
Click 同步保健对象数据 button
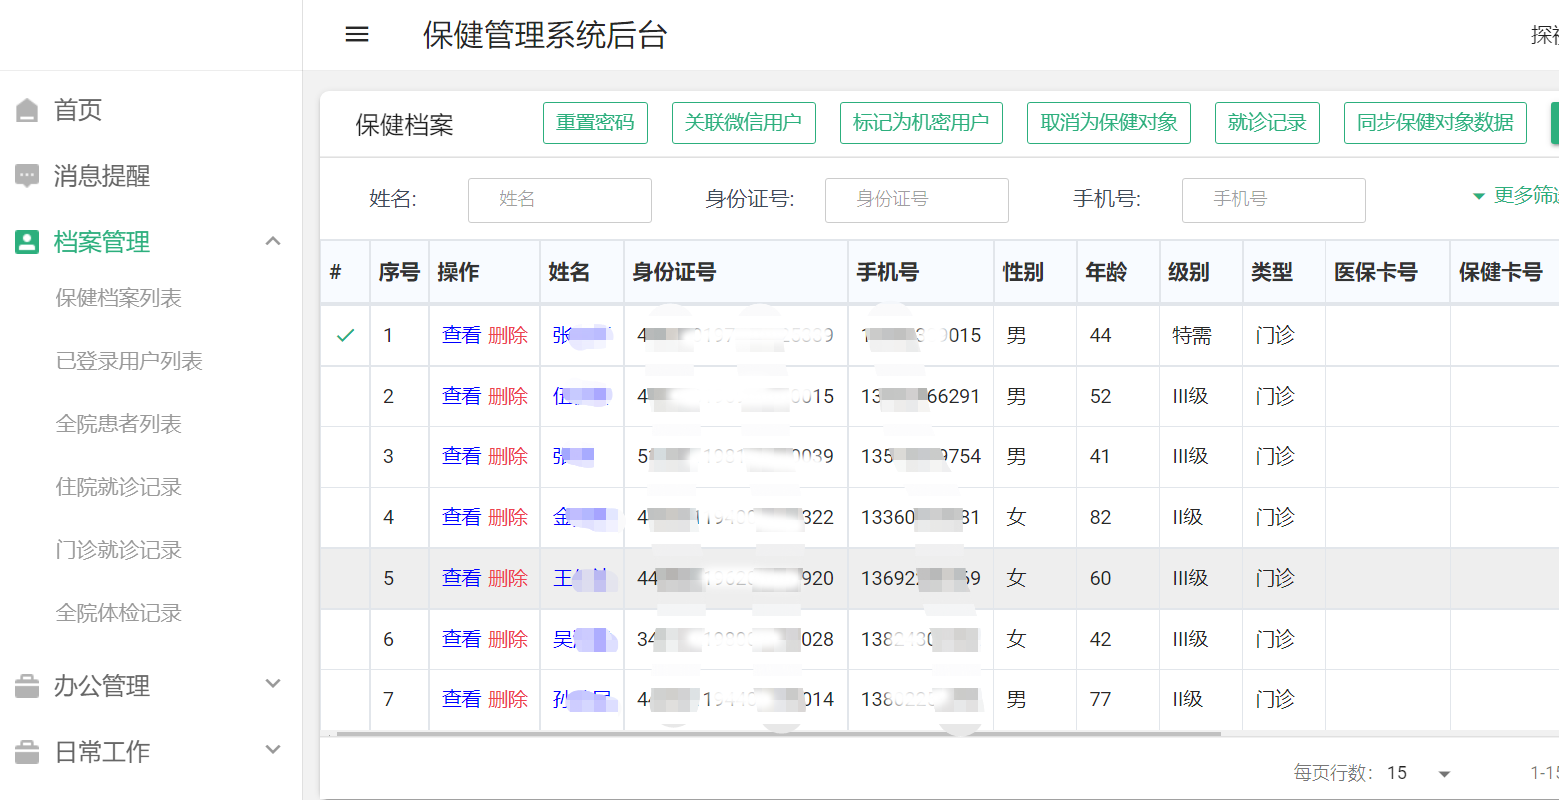tap(1434, 123)
